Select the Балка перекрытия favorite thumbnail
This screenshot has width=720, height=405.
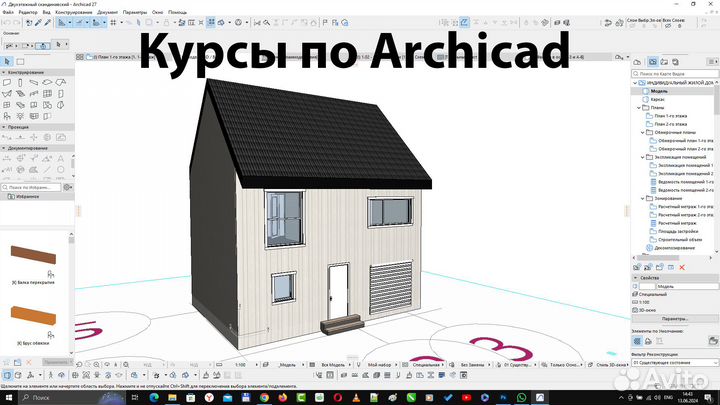coord(33,255)
